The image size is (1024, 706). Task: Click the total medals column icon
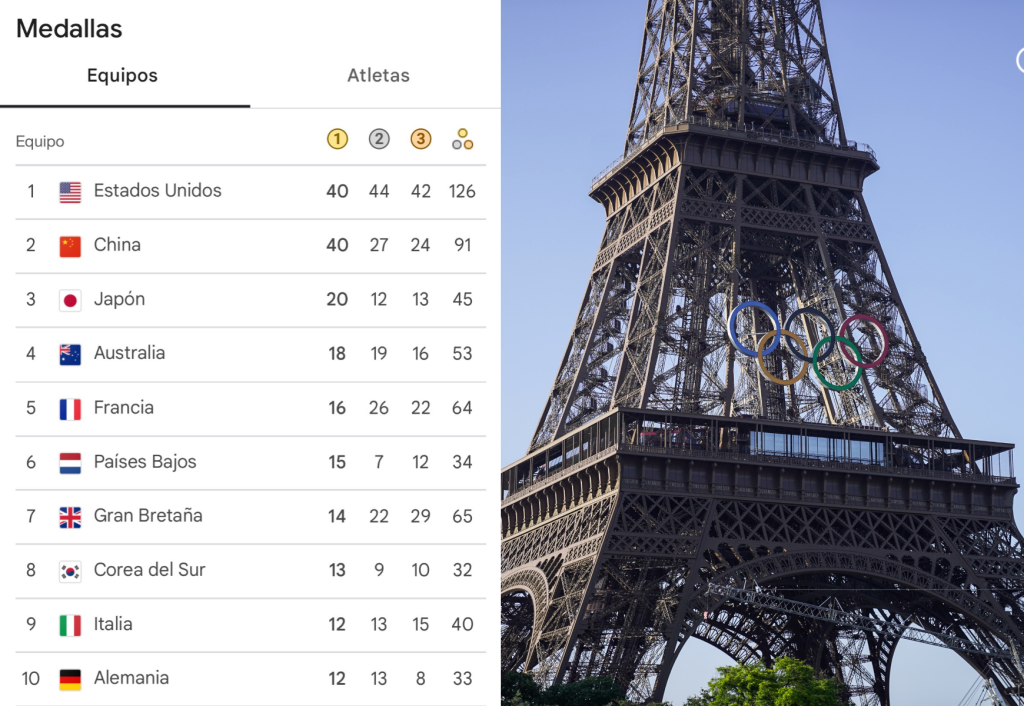[462, 139]
